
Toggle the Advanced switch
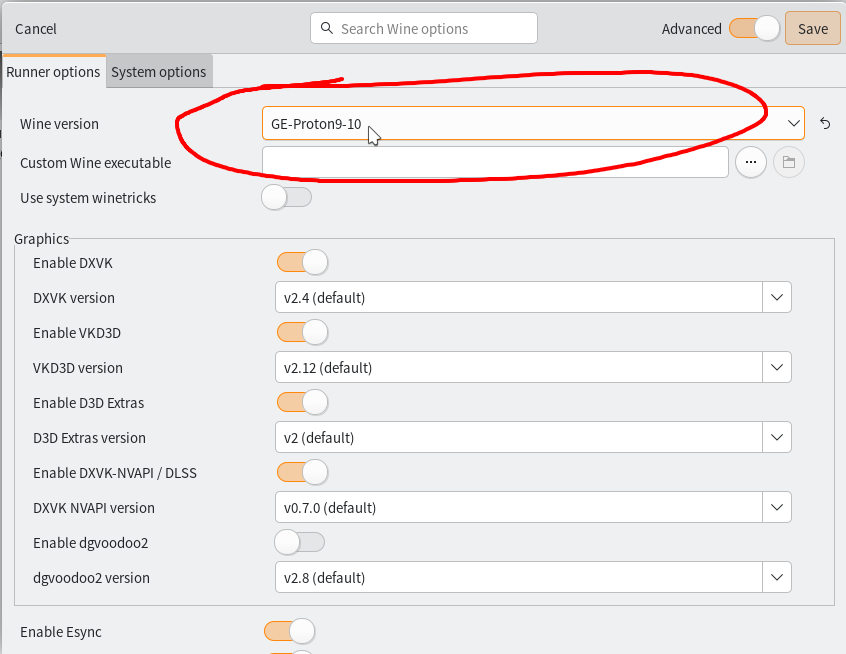pos(754,29)
